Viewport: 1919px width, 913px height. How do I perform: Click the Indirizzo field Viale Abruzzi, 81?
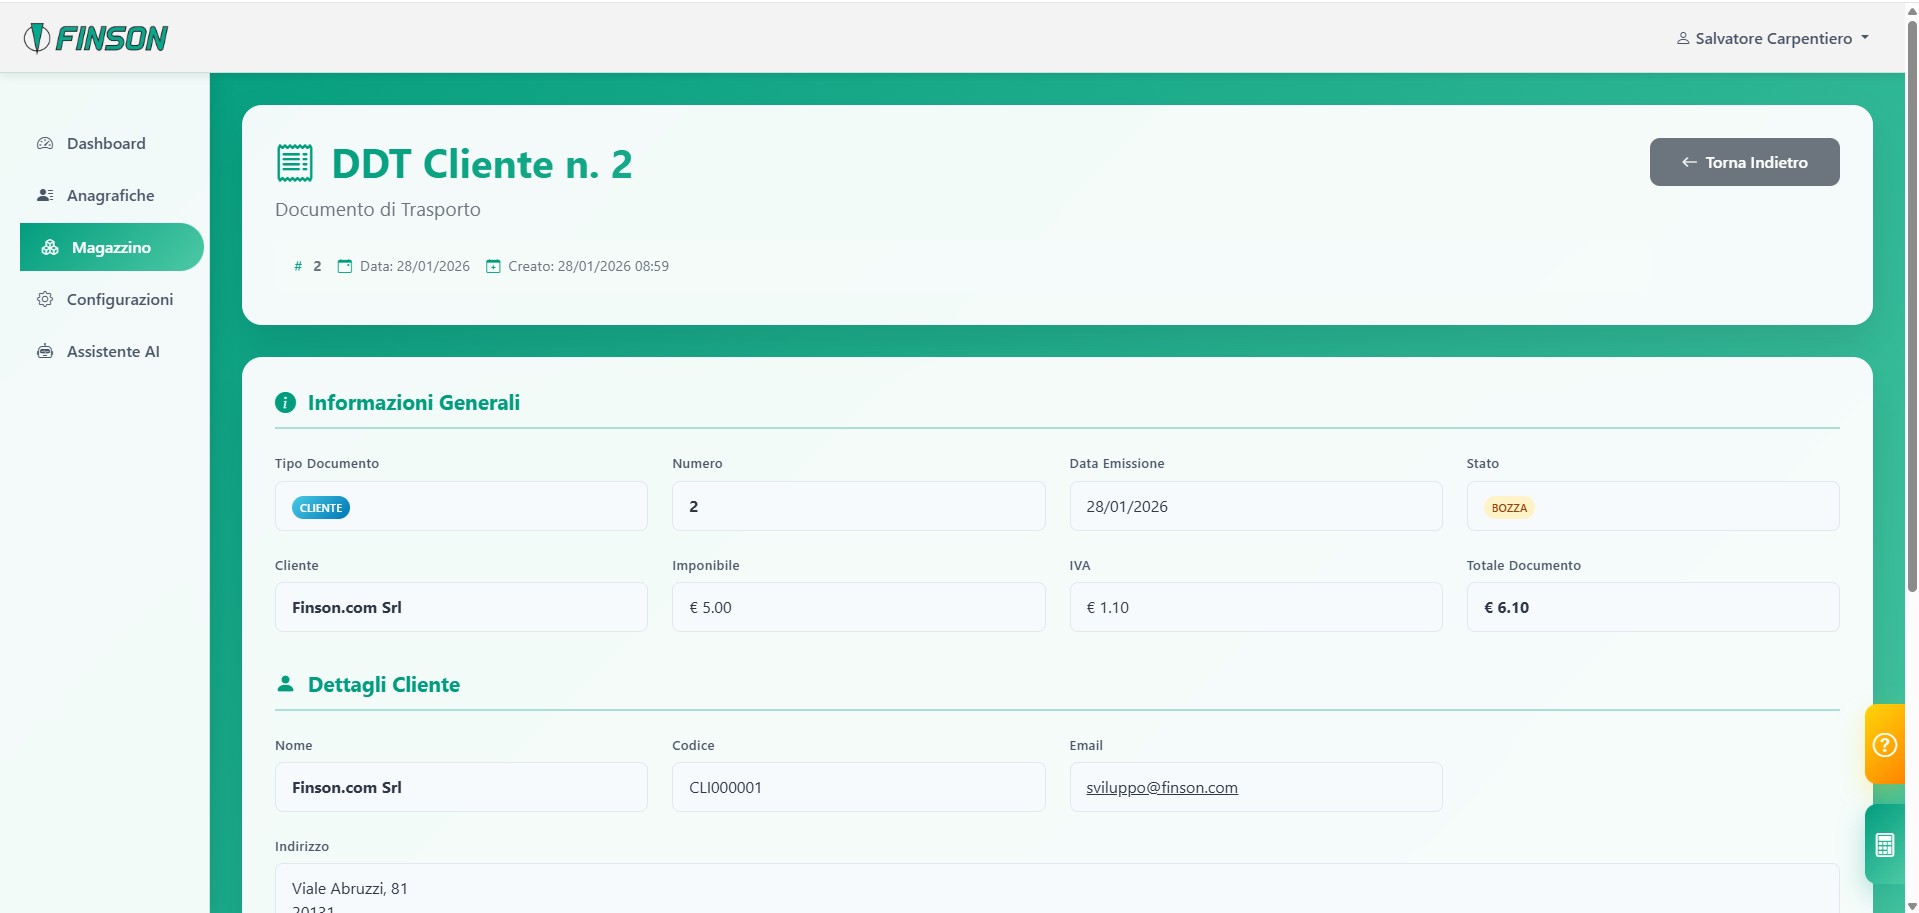tap(1057, 889)
